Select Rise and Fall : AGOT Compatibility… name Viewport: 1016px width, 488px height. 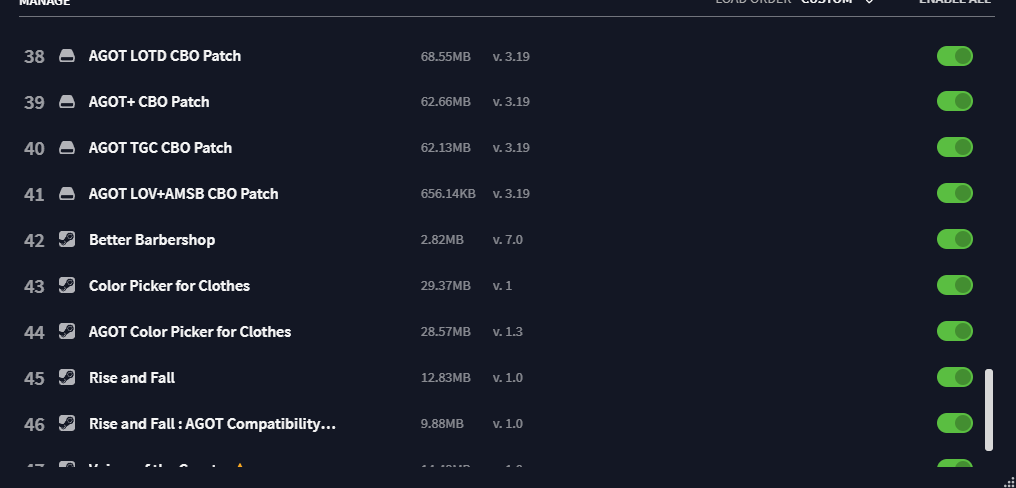coord(213,424)
